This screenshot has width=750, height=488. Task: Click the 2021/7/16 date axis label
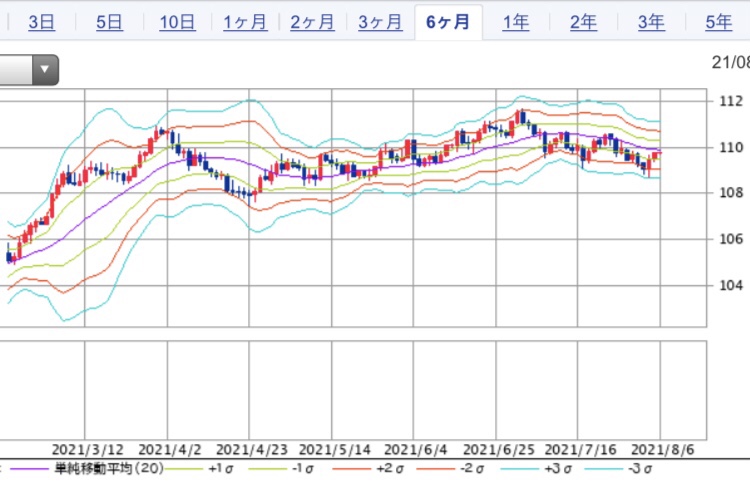581,450
